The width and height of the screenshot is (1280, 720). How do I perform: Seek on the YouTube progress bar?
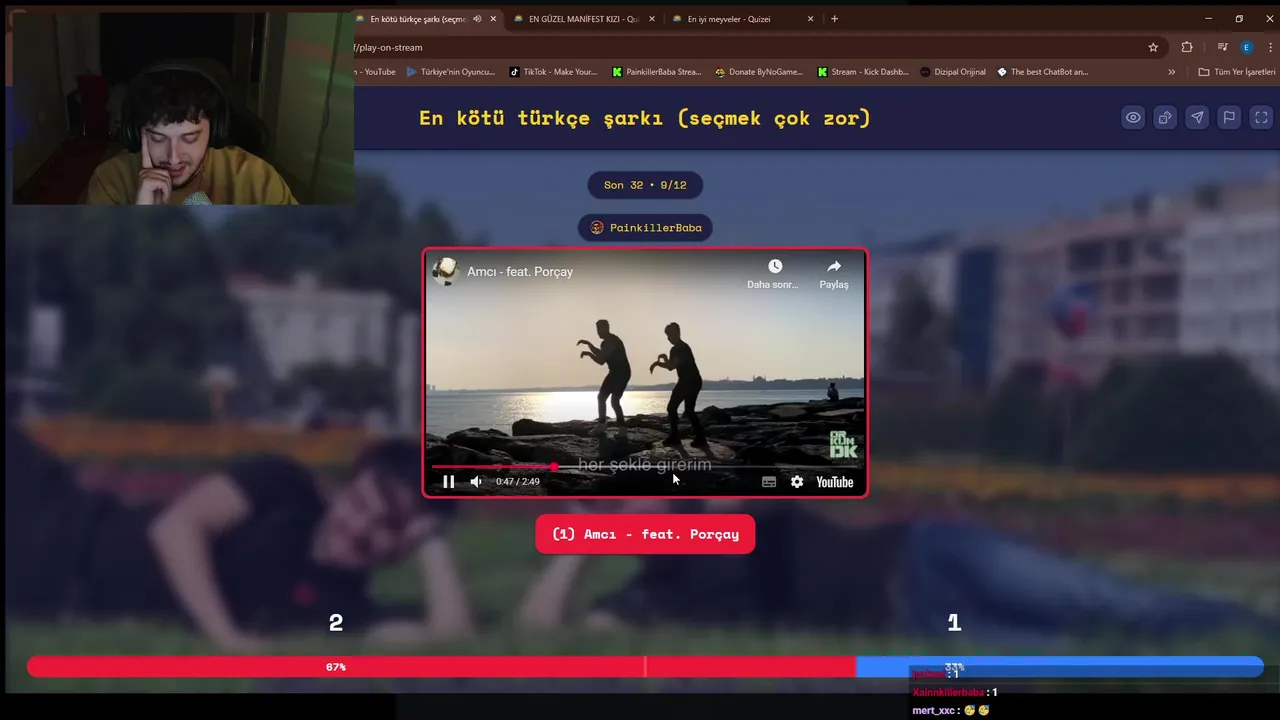coord(645,467)
